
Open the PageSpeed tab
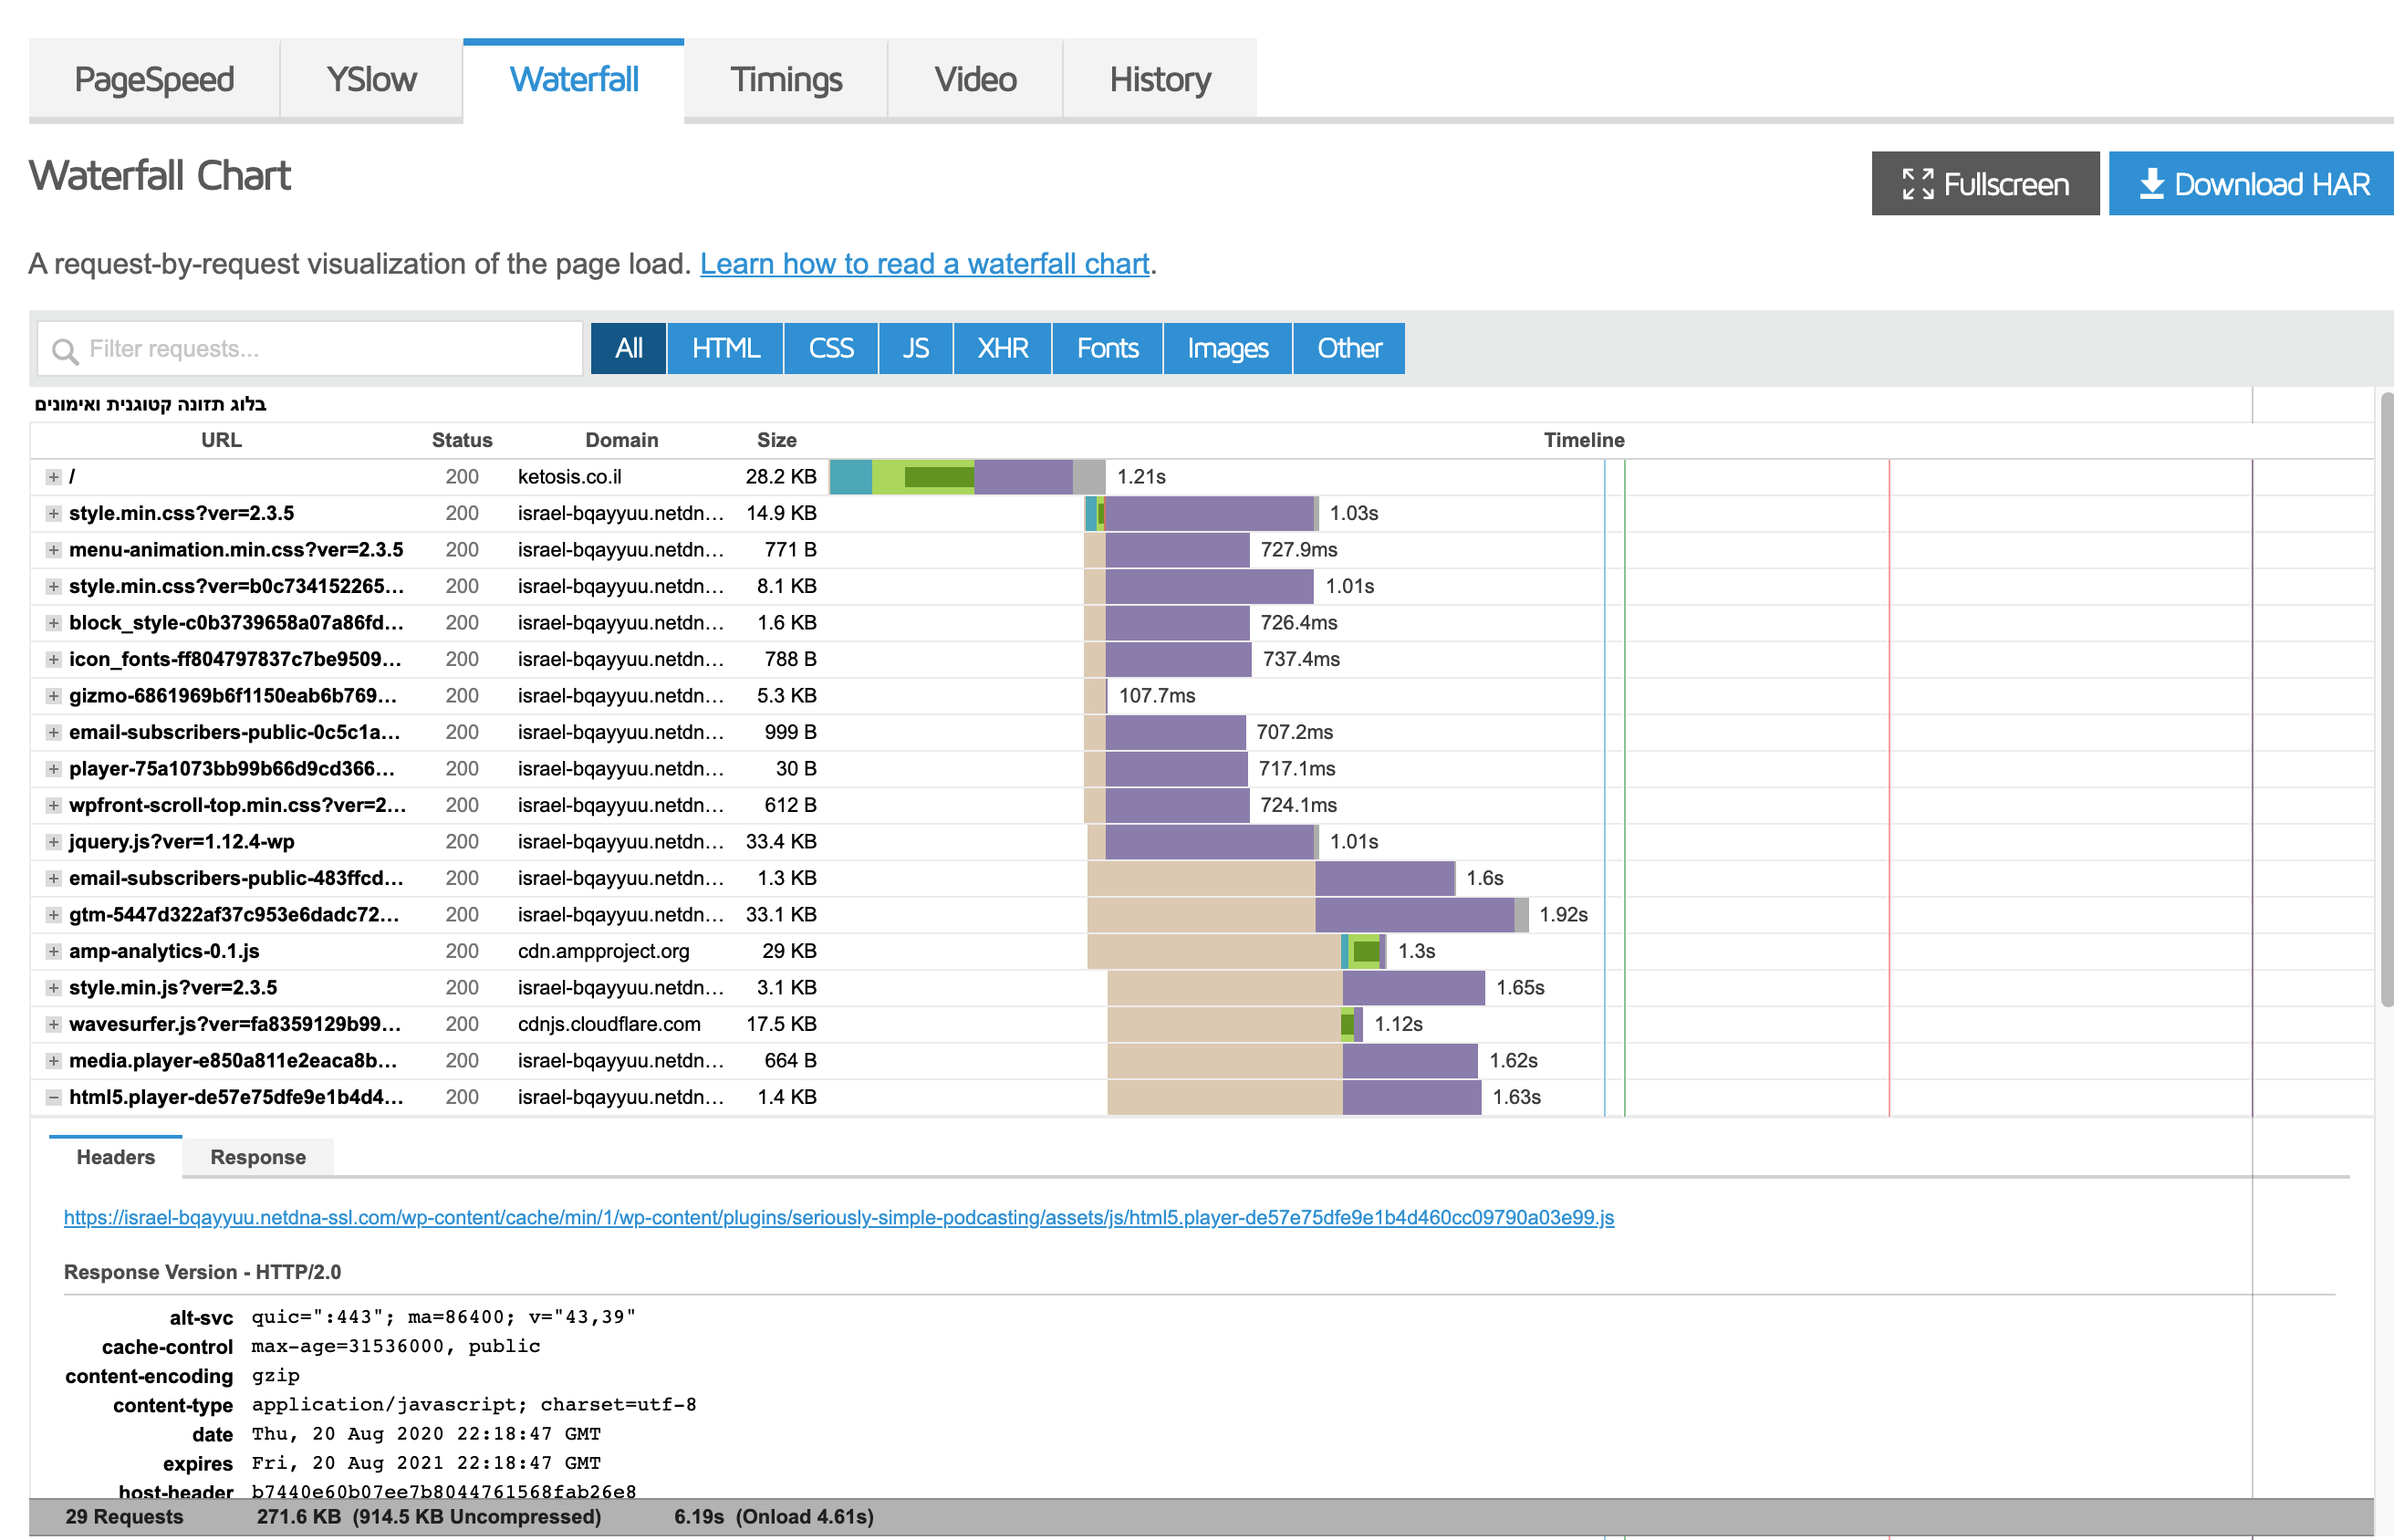(x=154, y=79)
